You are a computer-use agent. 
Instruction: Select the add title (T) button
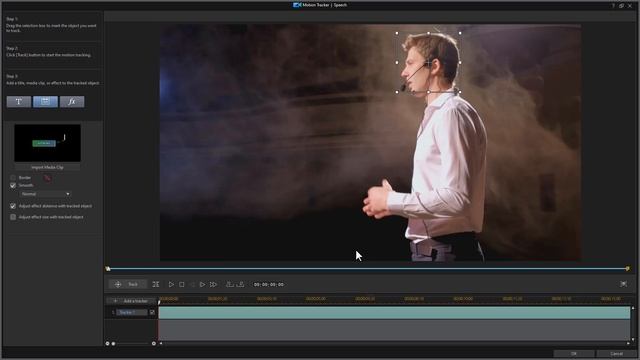coord(19,102)
